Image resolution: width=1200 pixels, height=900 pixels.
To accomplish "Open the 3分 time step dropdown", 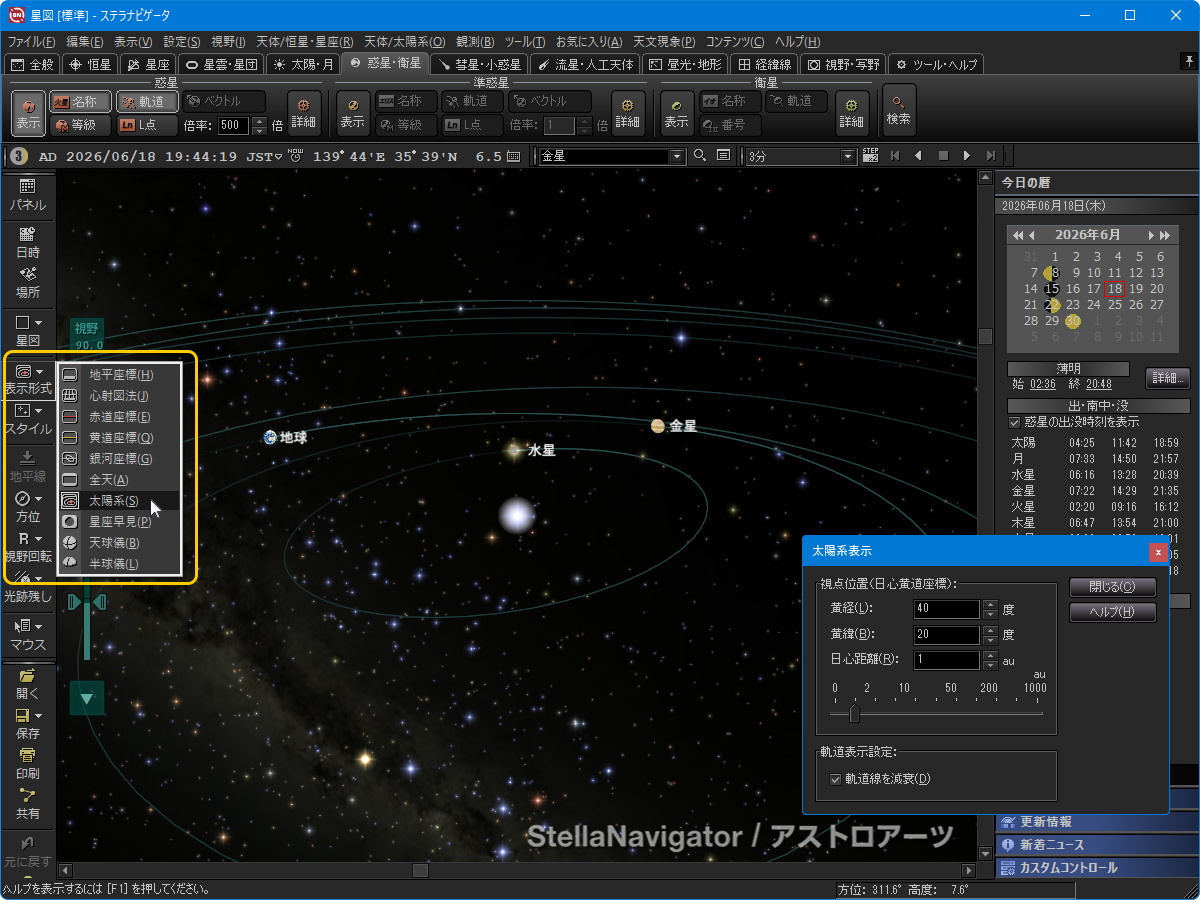I will pos(849,156).
